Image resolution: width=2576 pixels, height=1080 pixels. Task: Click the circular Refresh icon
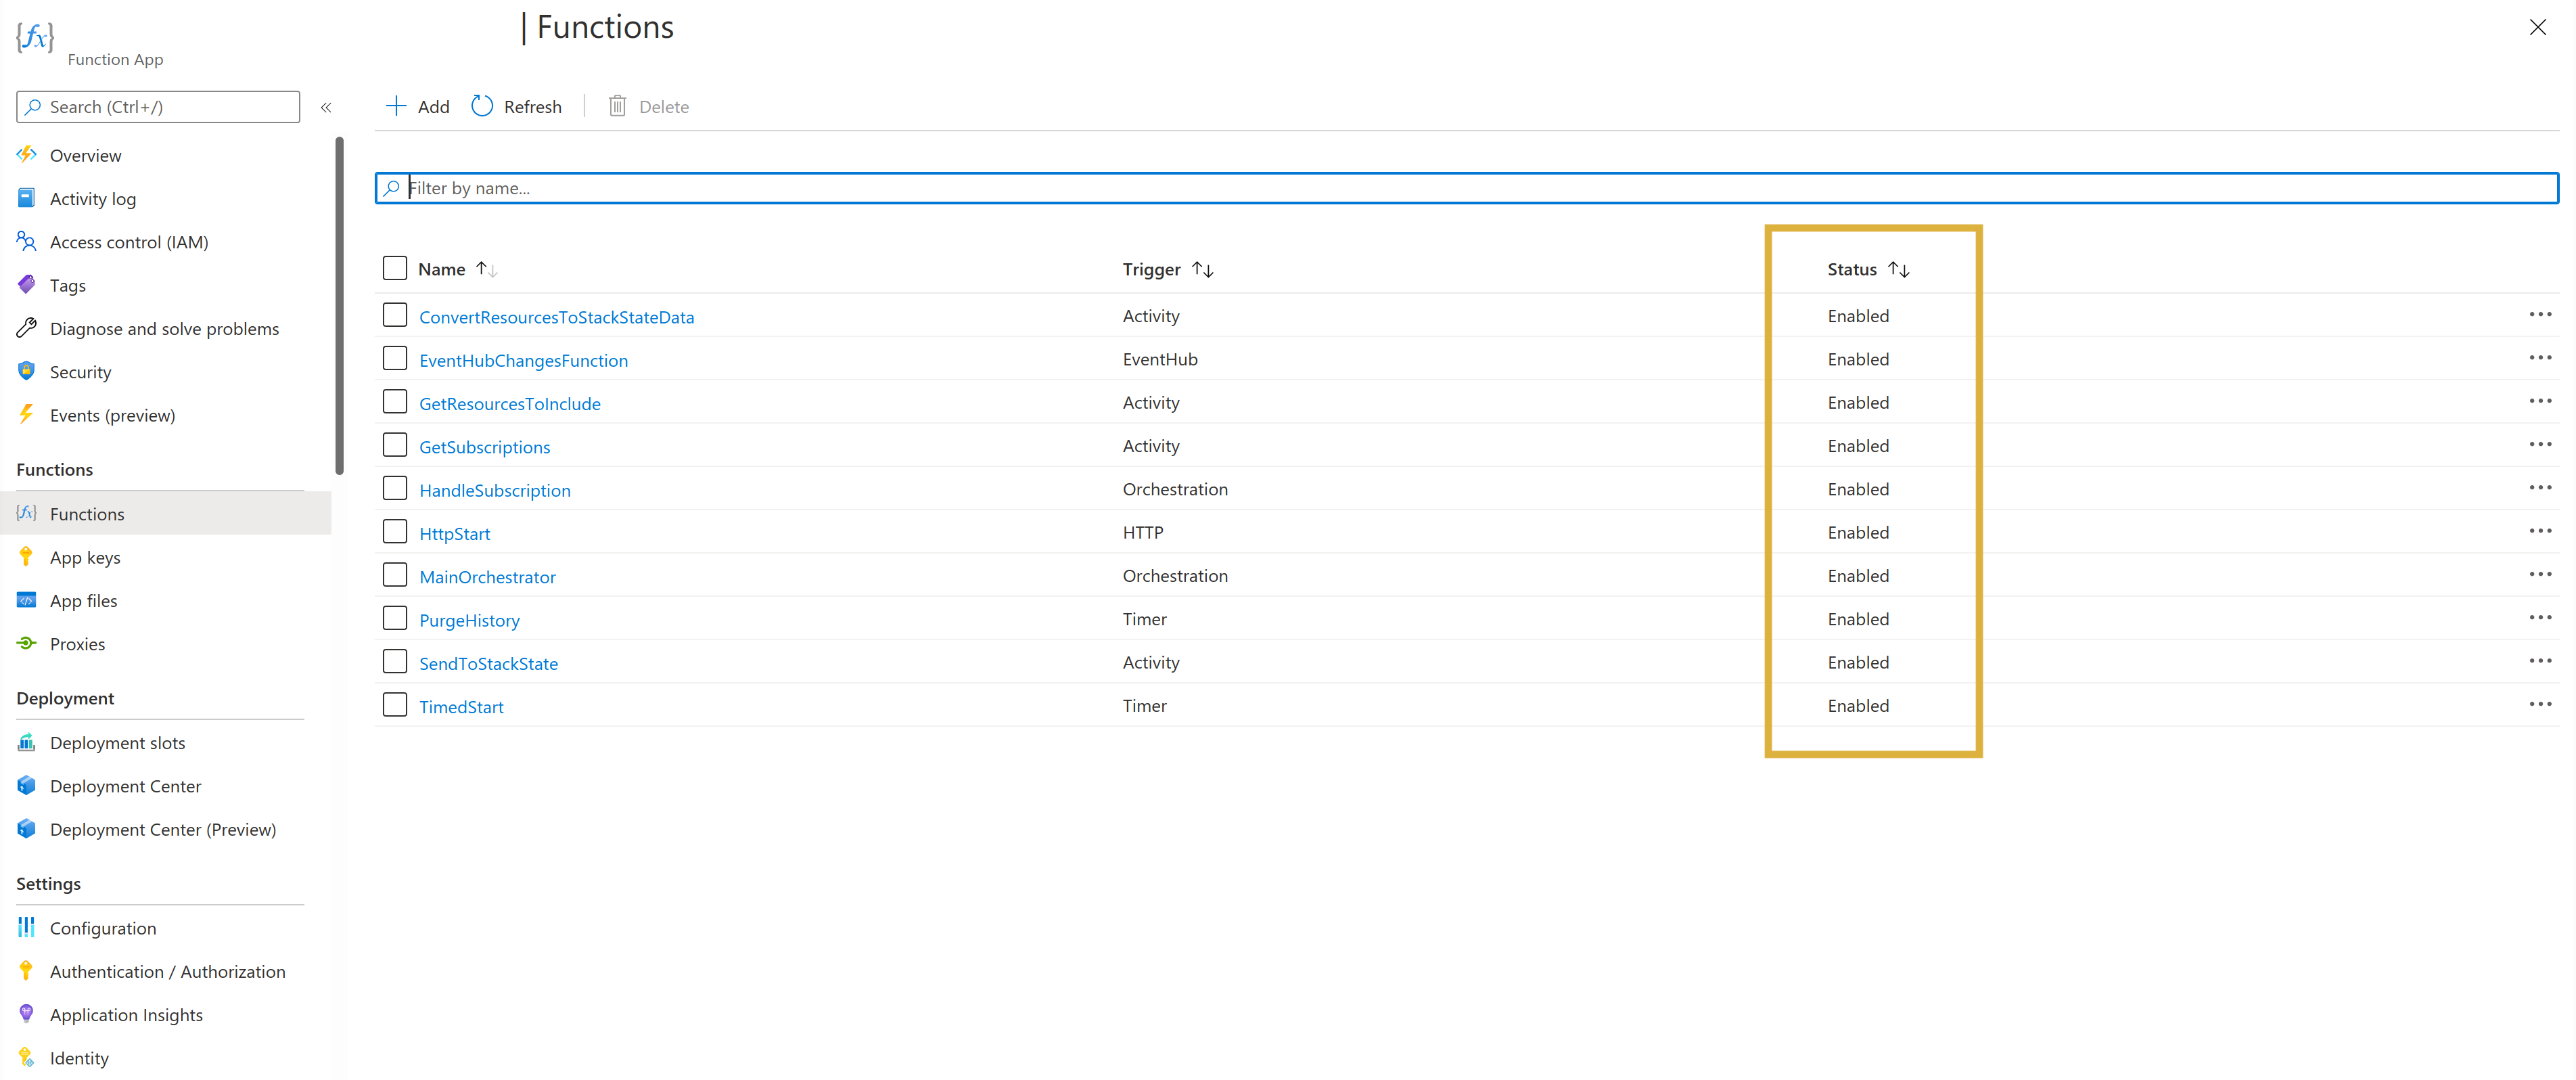[x=482, y=106]
